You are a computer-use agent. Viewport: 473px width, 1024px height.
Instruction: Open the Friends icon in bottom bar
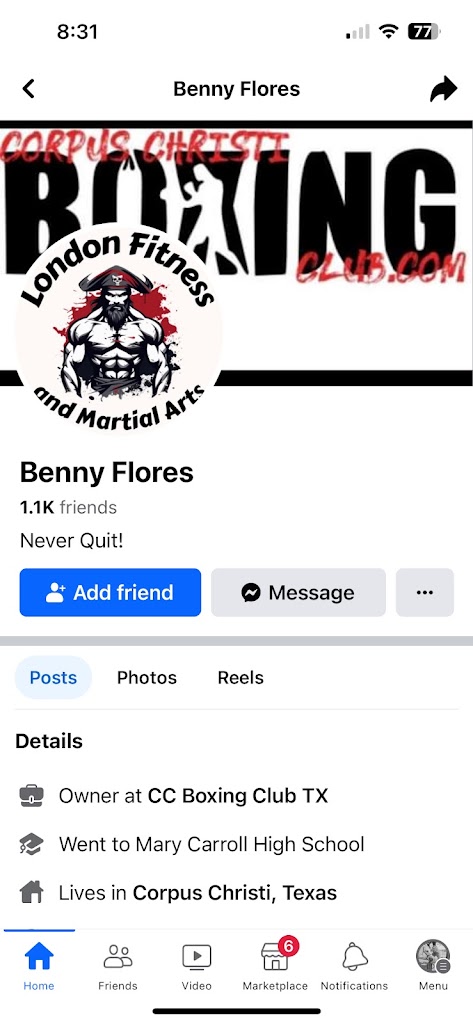pos(118,957)
